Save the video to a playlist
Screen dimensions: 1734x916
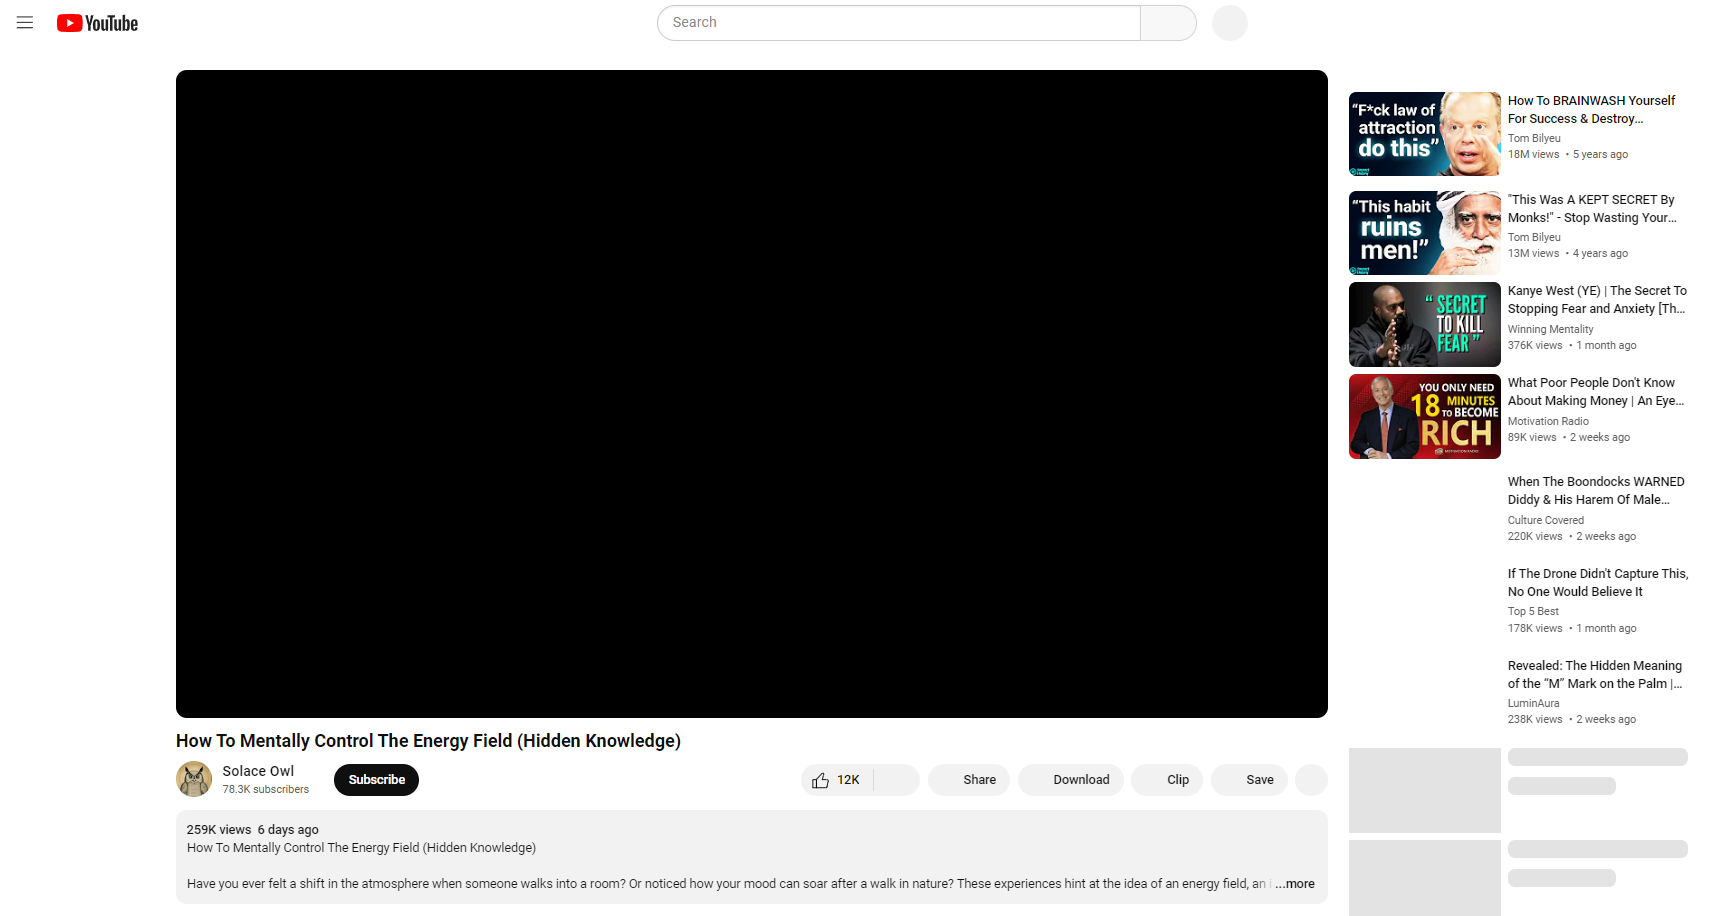tap(1249, 780)
